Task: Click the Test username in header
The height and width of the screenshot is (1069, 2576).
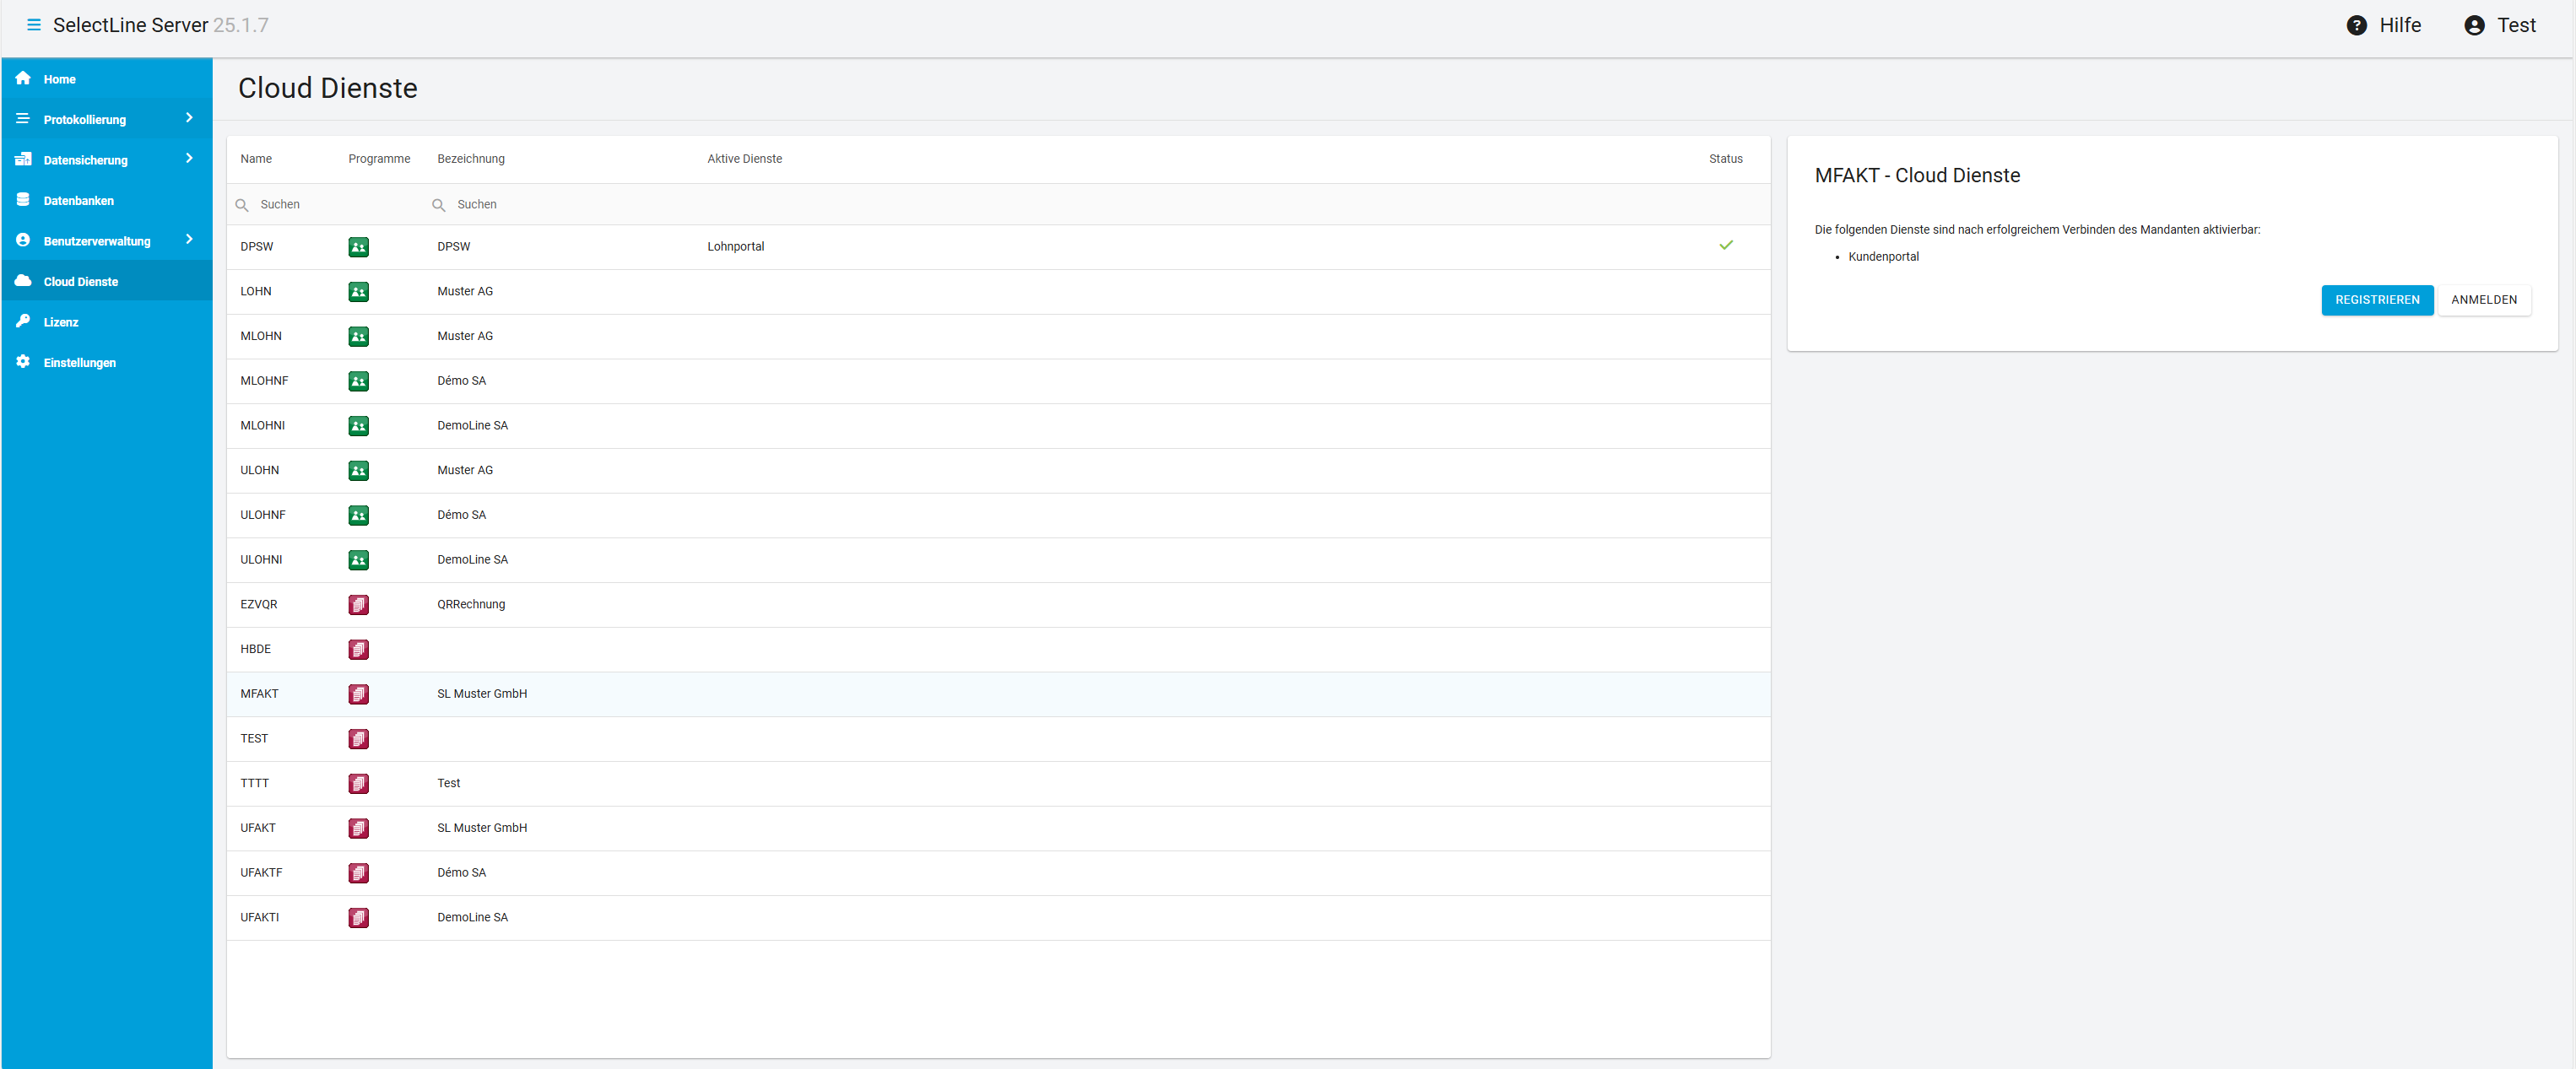Action: click(2516, 26)
